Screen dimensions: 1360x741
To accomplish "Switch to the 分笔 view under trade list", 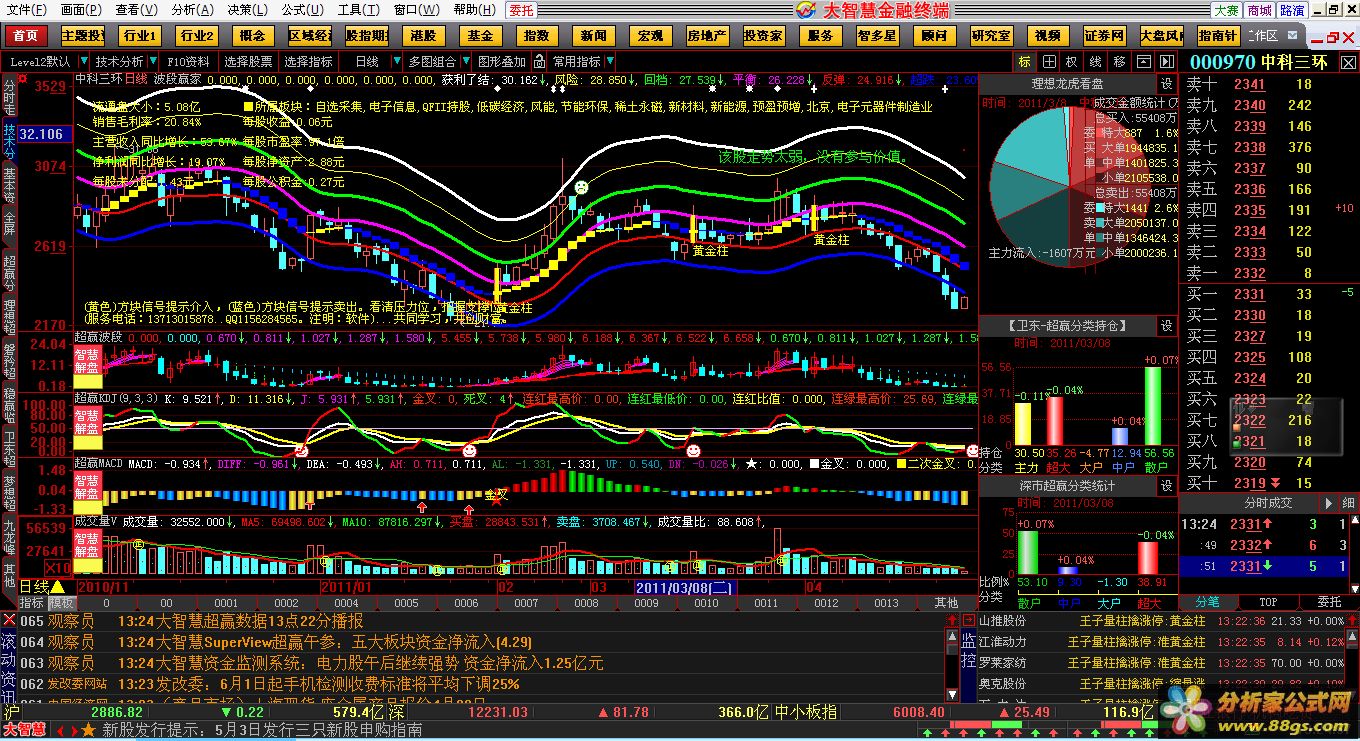I will coord(1207,603).
